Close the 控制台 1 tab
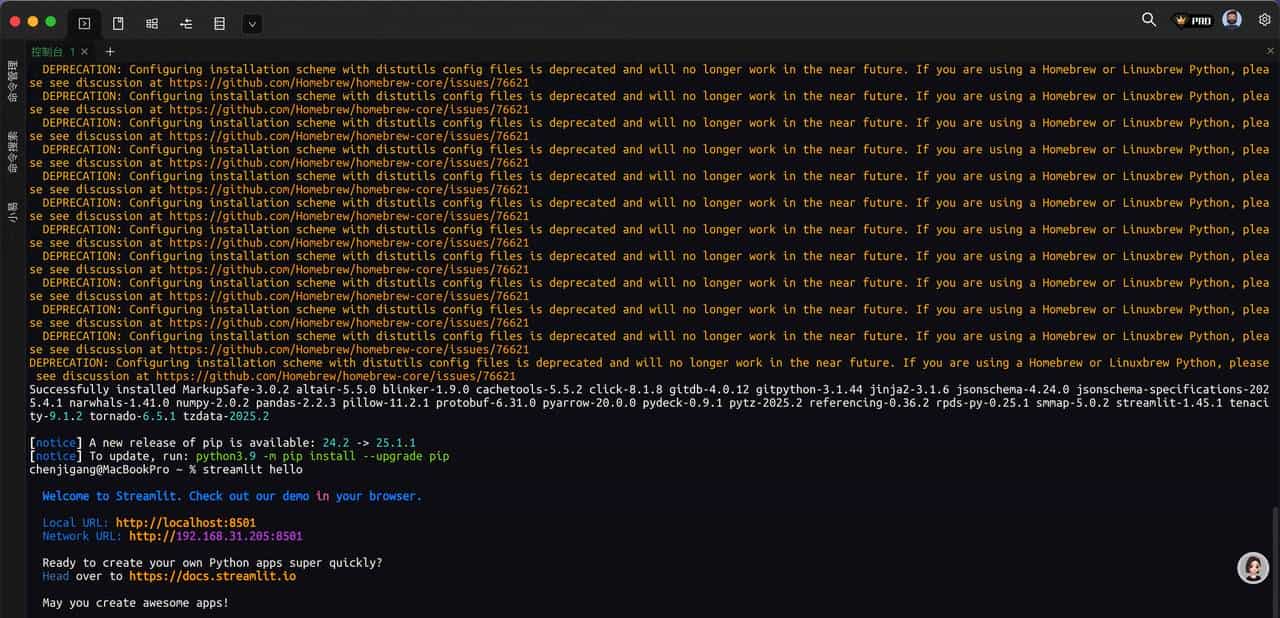This screenshot has width=1280, height=618. point(85,51)
